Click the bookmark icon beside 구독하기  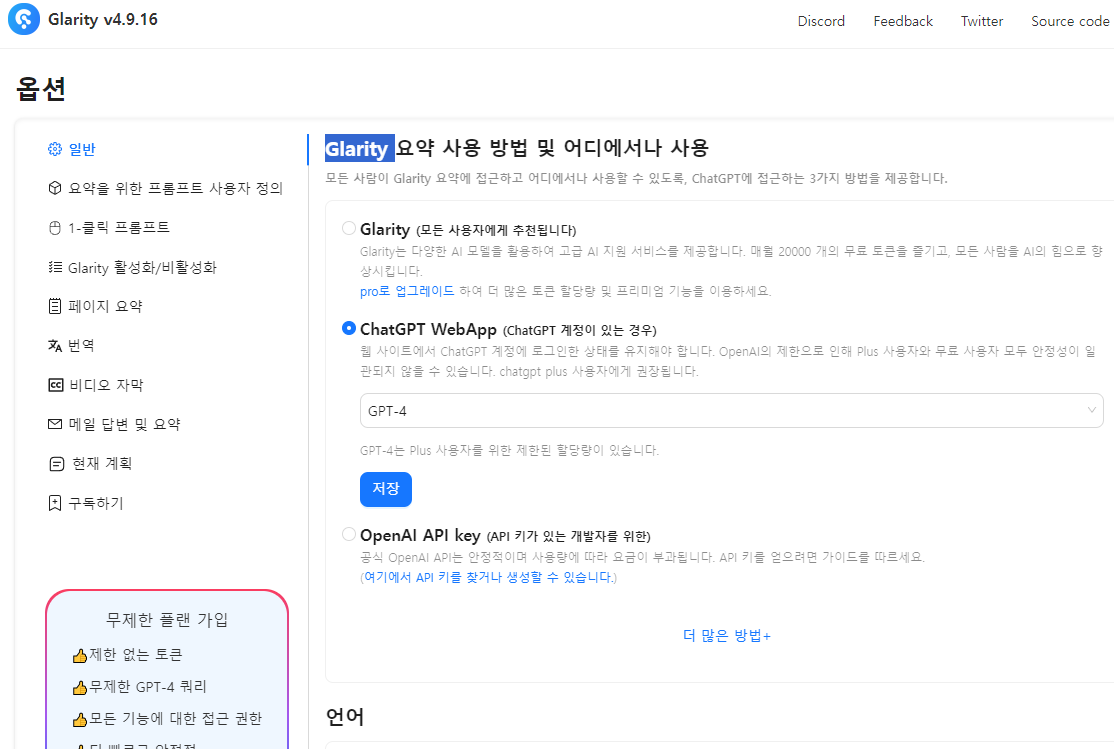(x=55, y=503)
